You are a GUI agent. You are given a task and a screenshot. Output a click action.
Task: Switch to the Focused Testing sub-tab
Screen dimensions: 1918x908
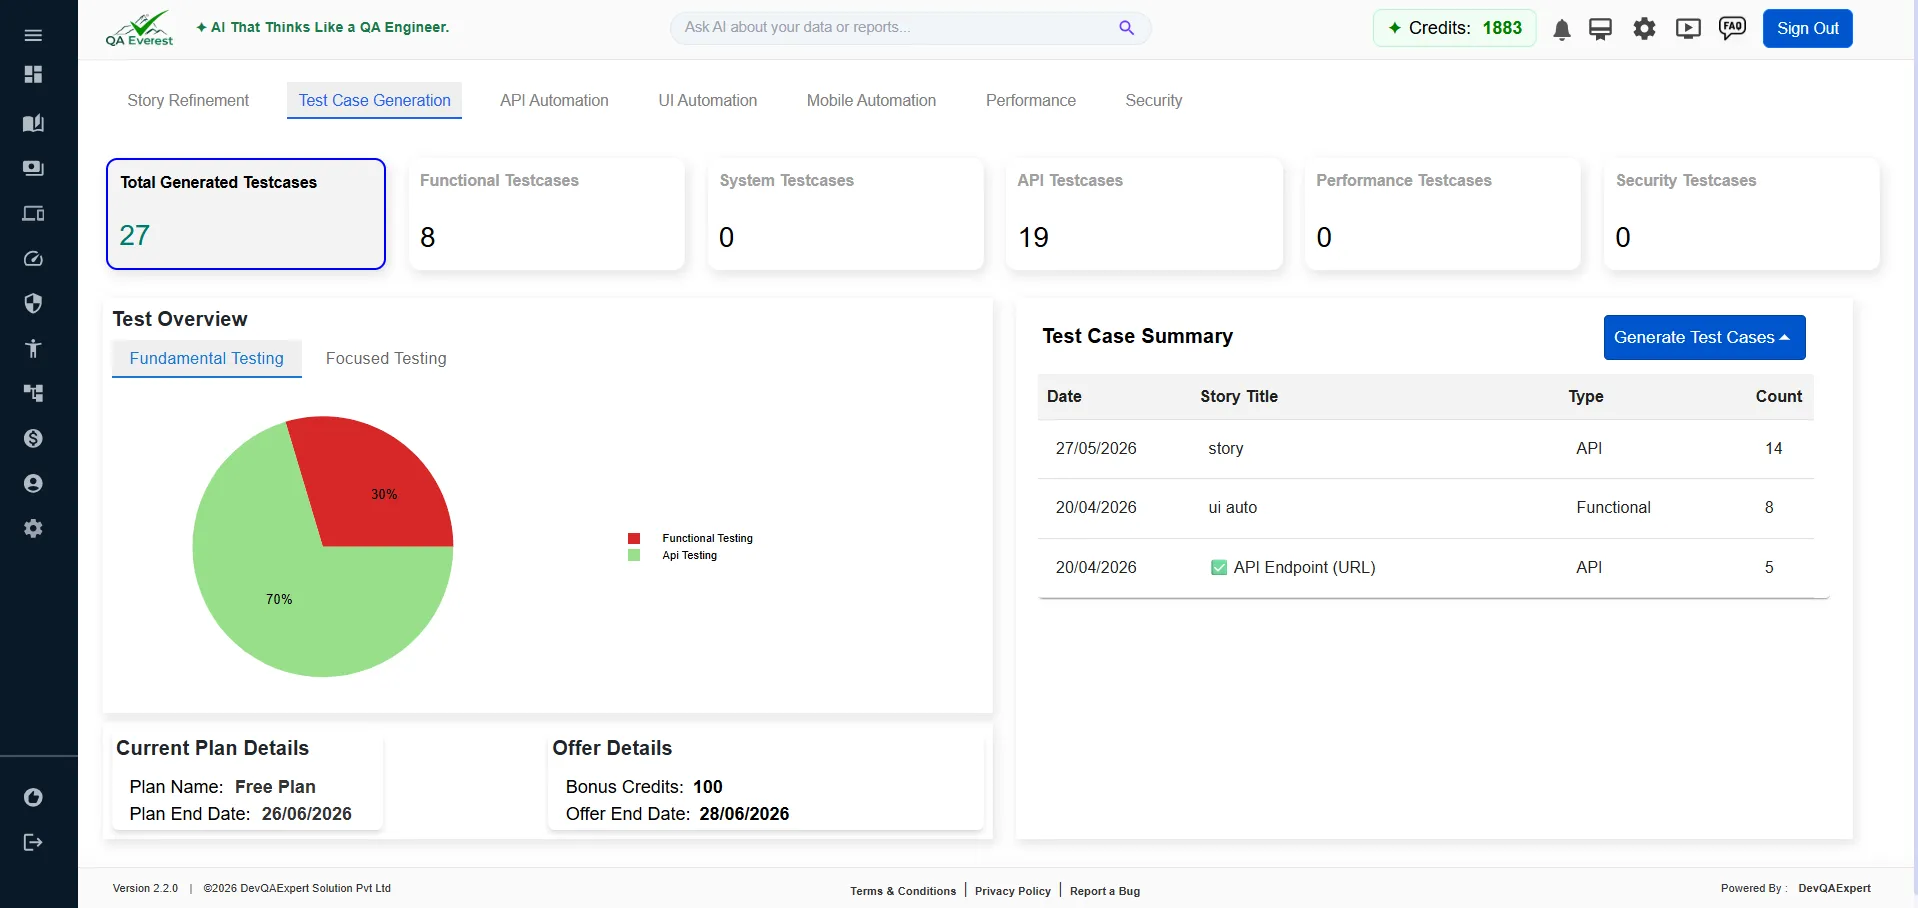pyautogui.click(x=386, y=358)
